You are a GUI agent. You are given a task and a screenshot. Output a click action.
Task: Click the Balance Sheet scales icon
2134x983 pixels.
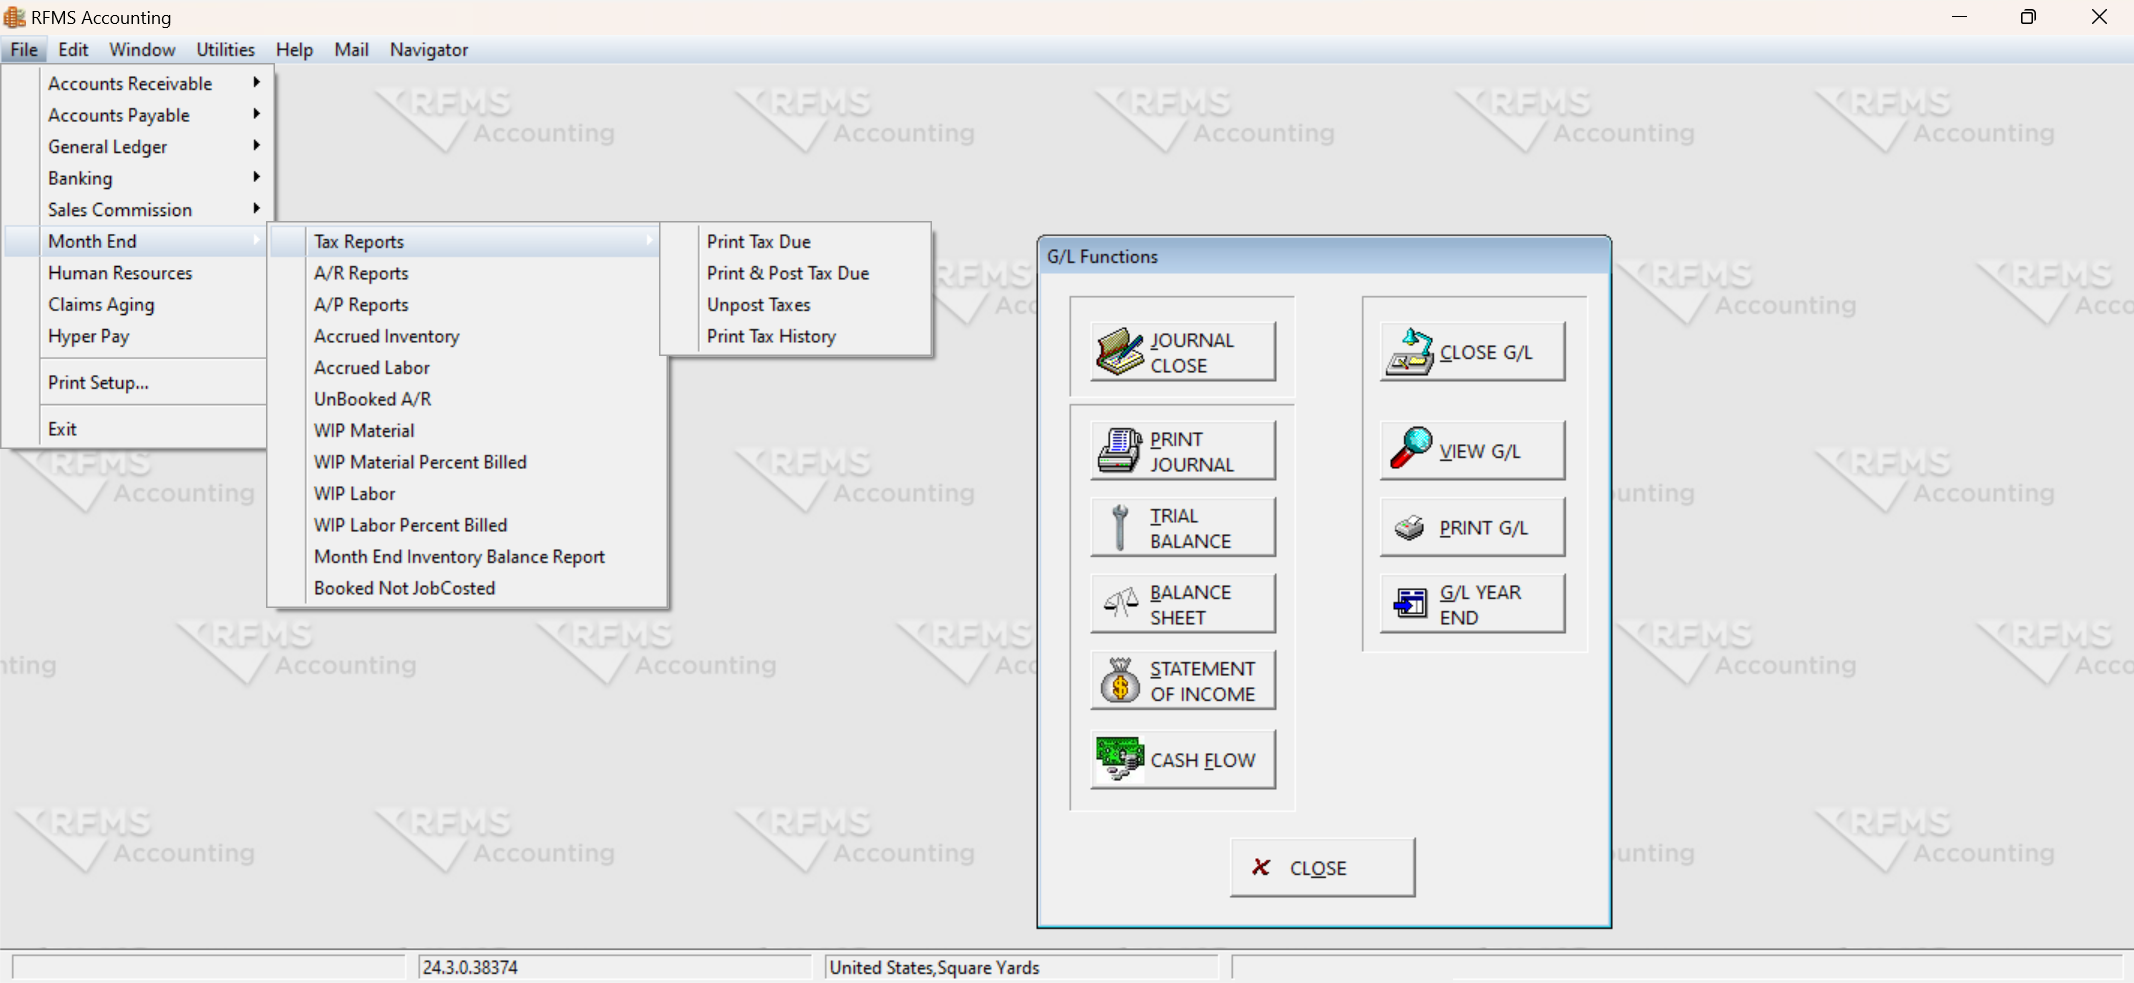1181,603
